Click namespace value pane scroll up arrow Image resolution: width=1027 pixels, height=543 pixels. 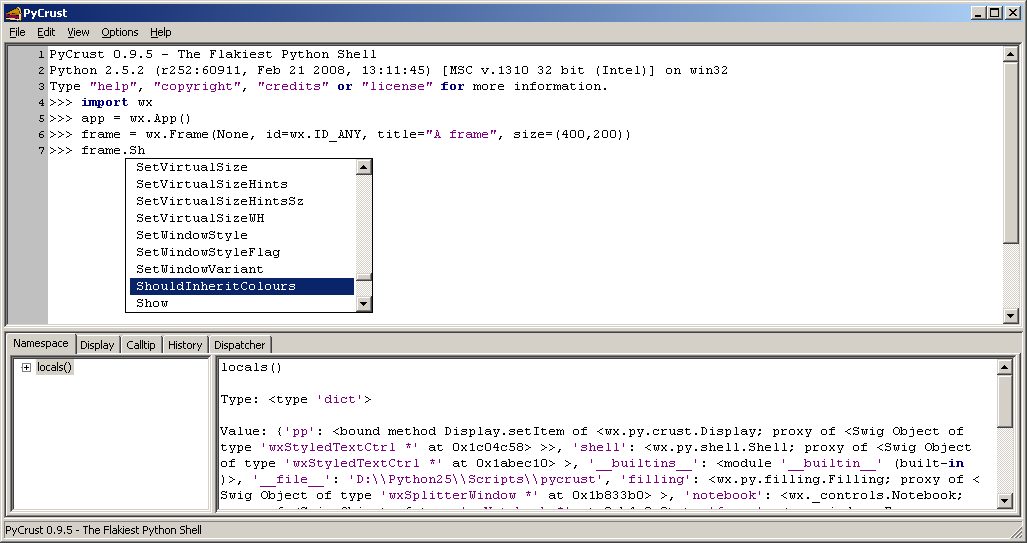1005,367
